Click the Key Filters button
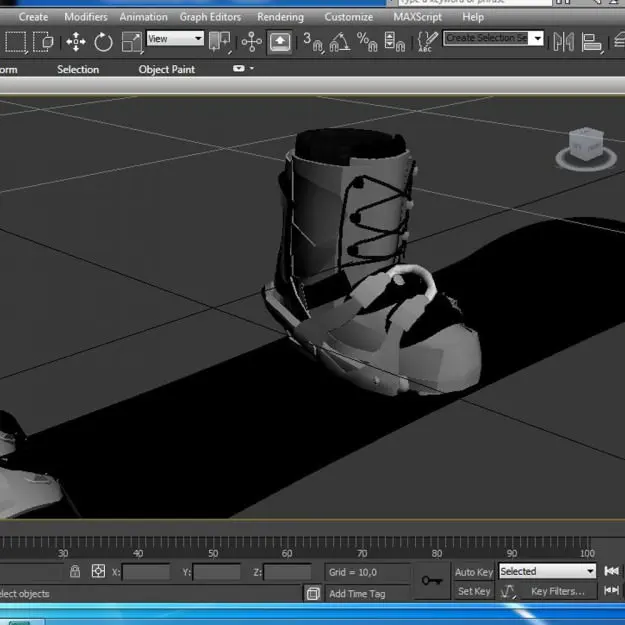The image size is (625, 625). (x=558, y=592)
